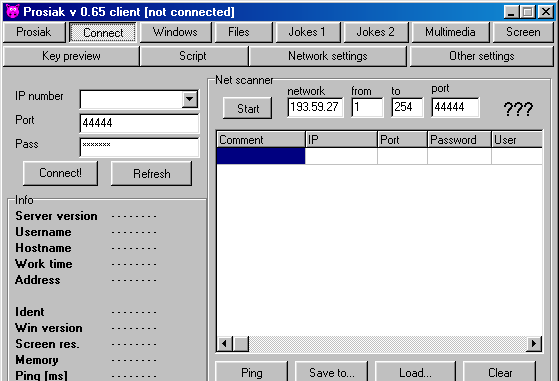Open the Key preview tab
The height and width of the screenshot is (381, 559).
(71, 56)
